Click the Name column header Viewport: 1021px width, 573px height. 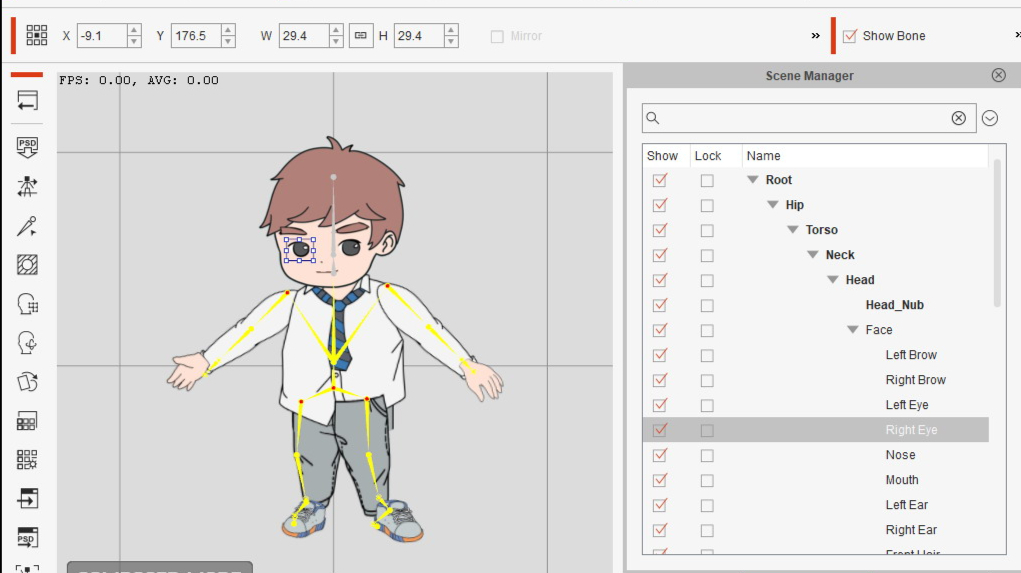click(x=763, y=156)
